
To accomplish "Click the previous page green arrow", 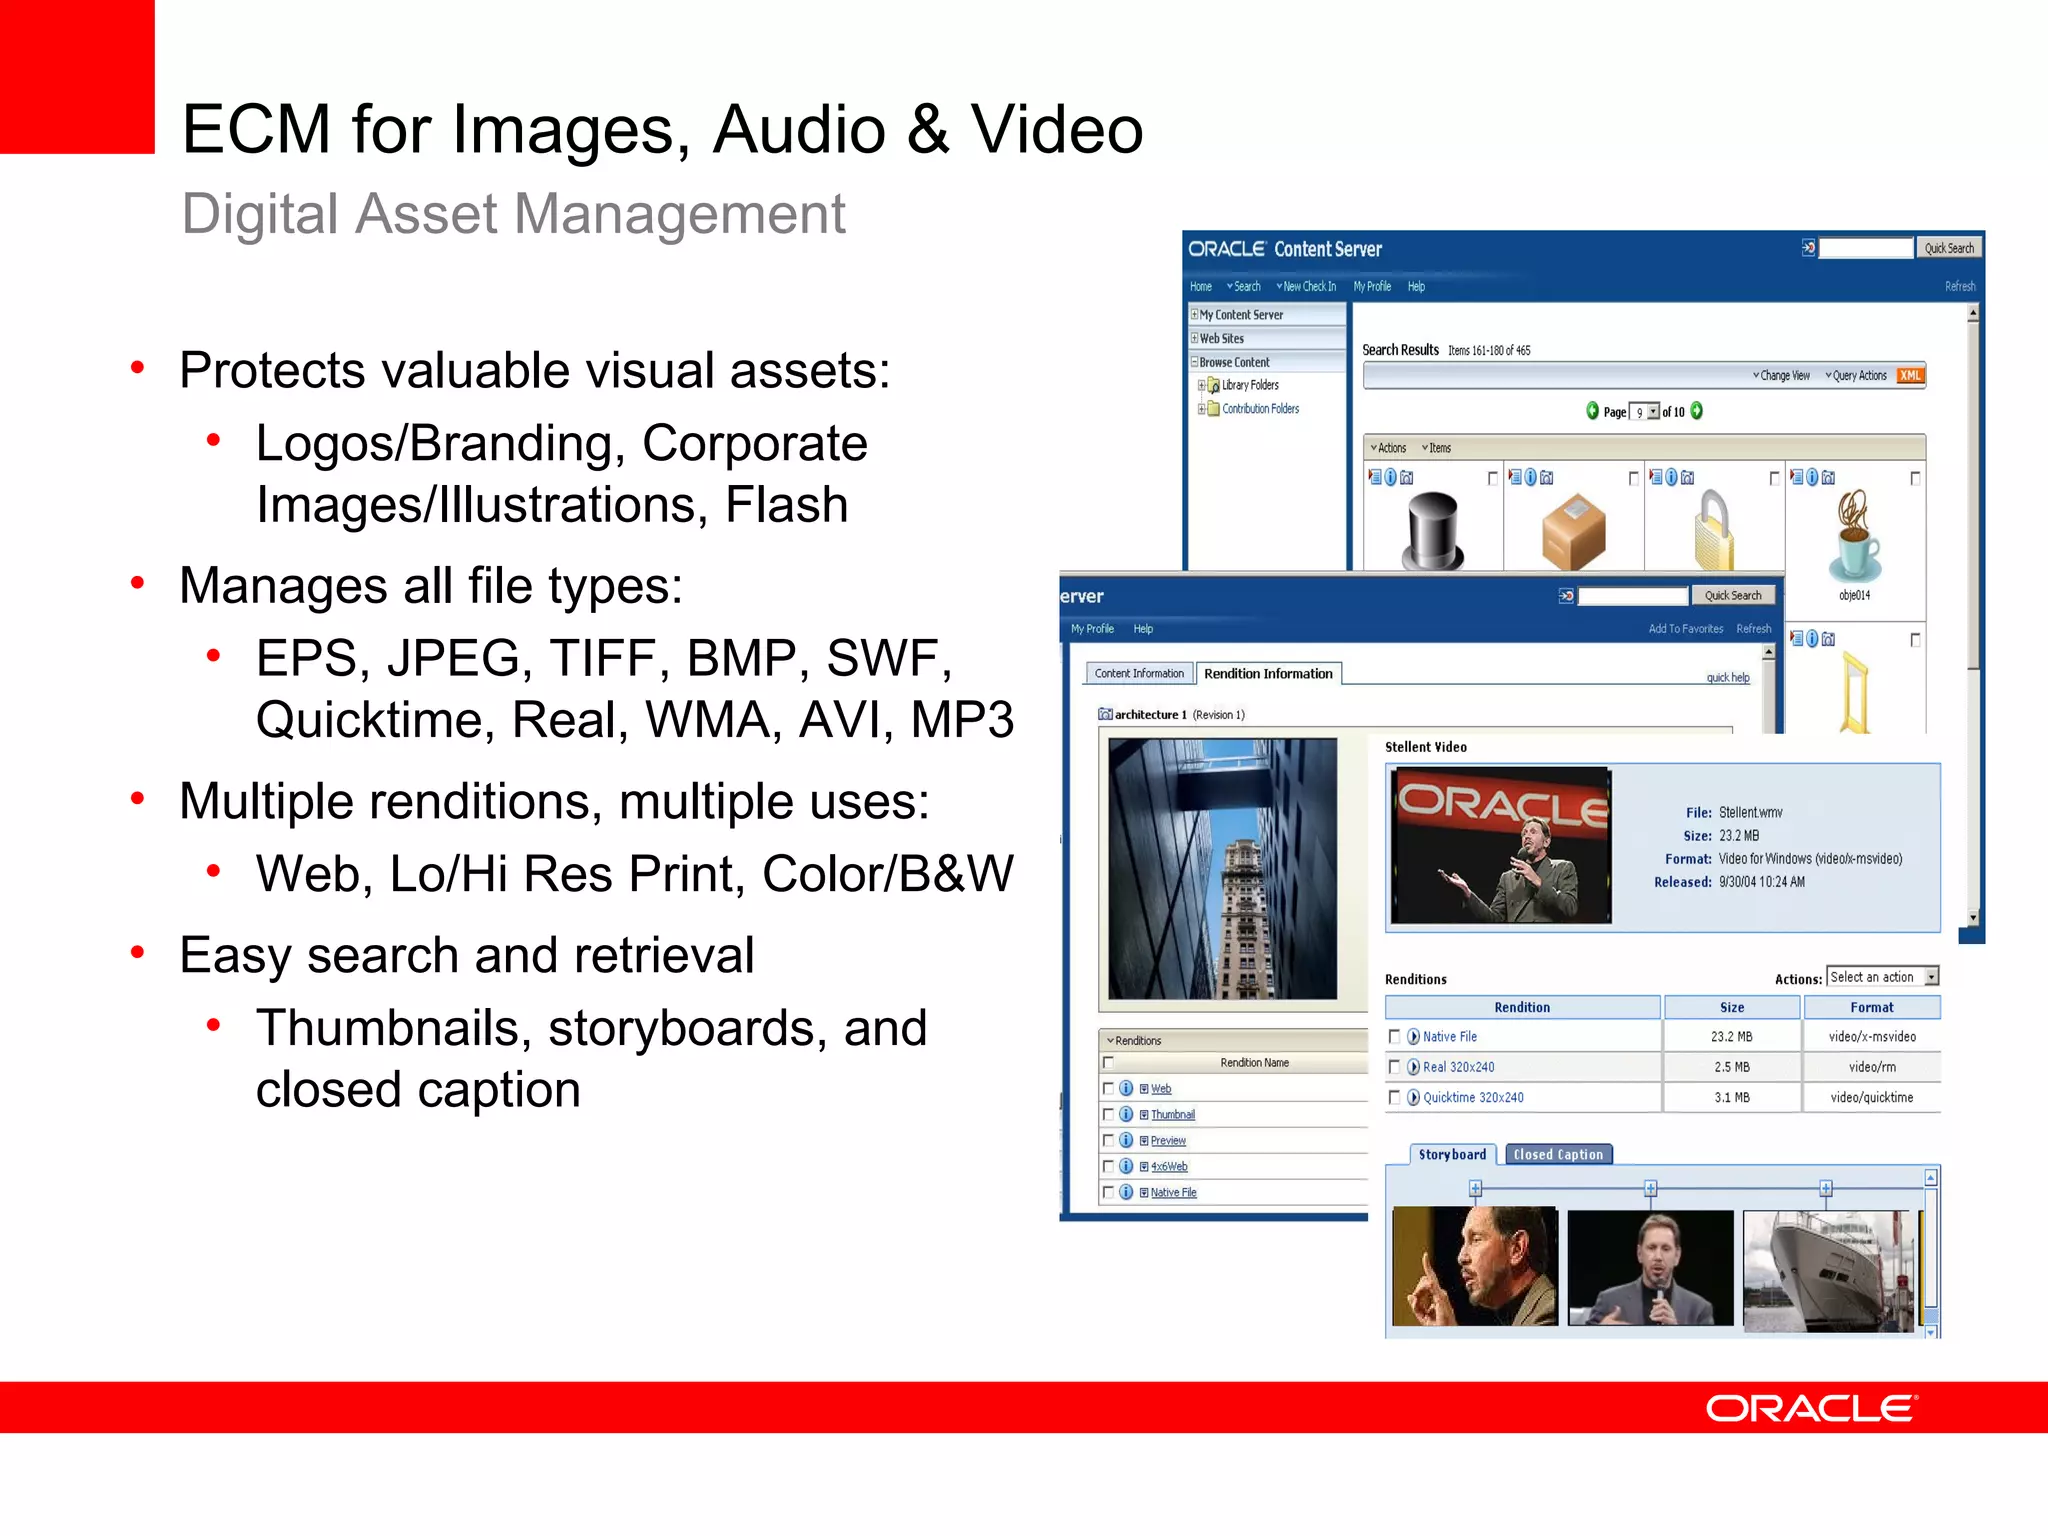I will [1593, 411].
